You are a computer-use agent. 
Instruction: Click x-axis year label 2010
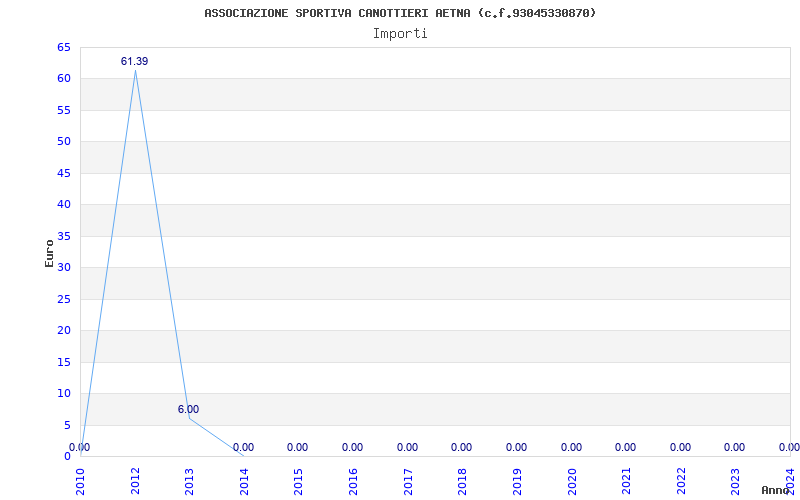tap(81, 481)
